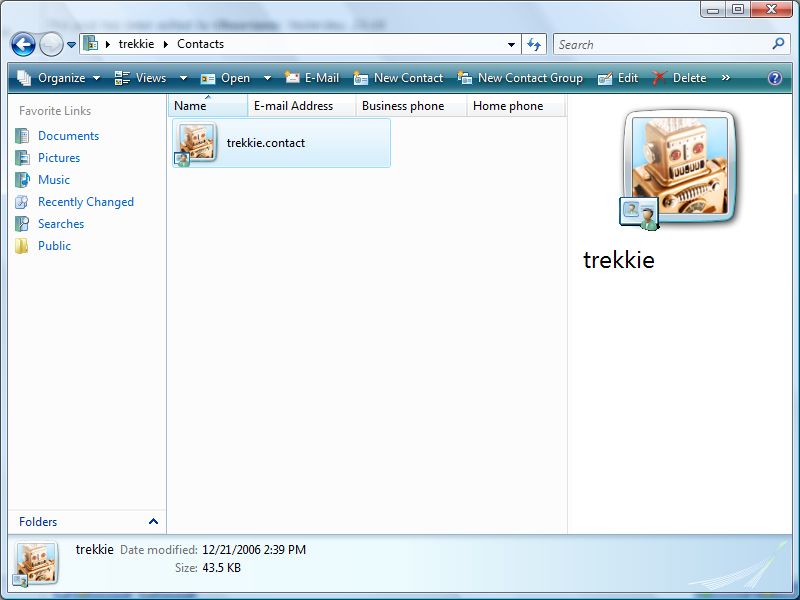Create a New Contact
The width and height of the screenshot is (800, 600).
coord(400,77)
